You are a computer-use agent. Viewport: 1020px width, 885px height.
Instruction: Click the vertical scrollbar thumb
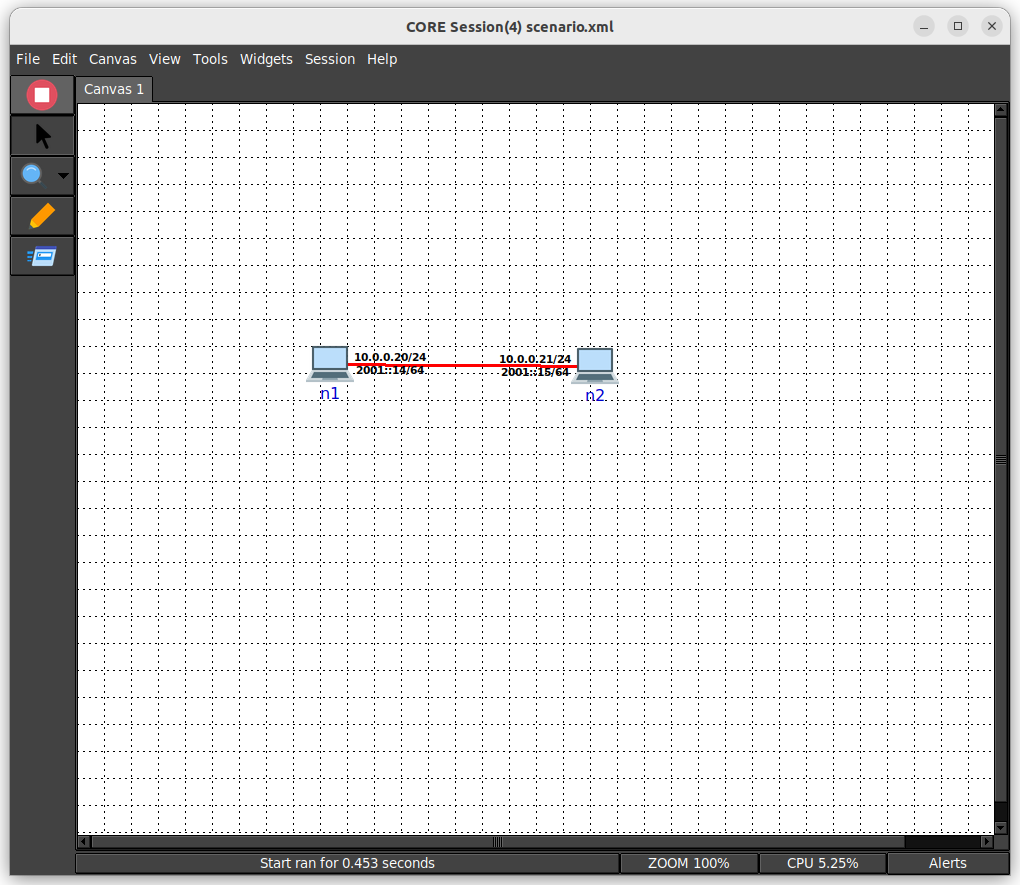click(1001, 459)
